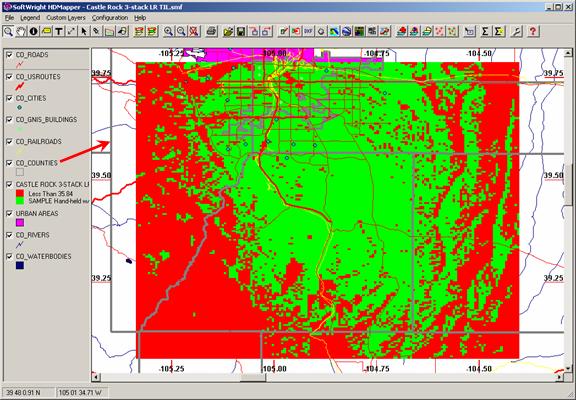Viewport: 576px width, 400px height.
Task: Click the gray CO_COUNTIES legend box
Action: point(20,172)
